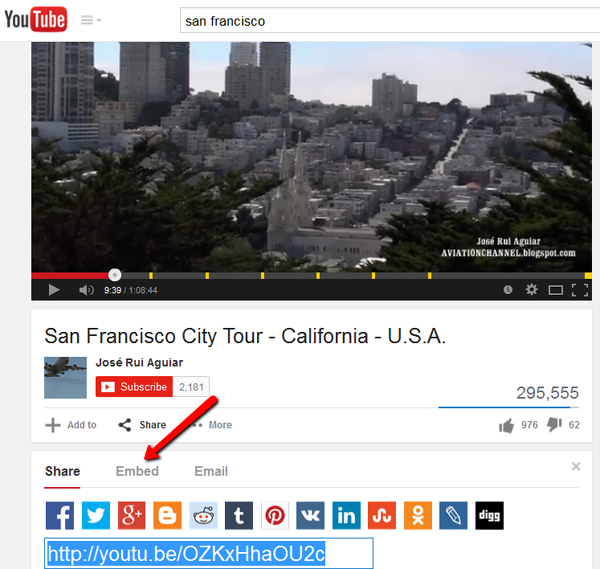The height and width of the screenshot is (569, 600).
Task: Open the video settings gear
Action: pyautogui.click(x=531, y=289)
